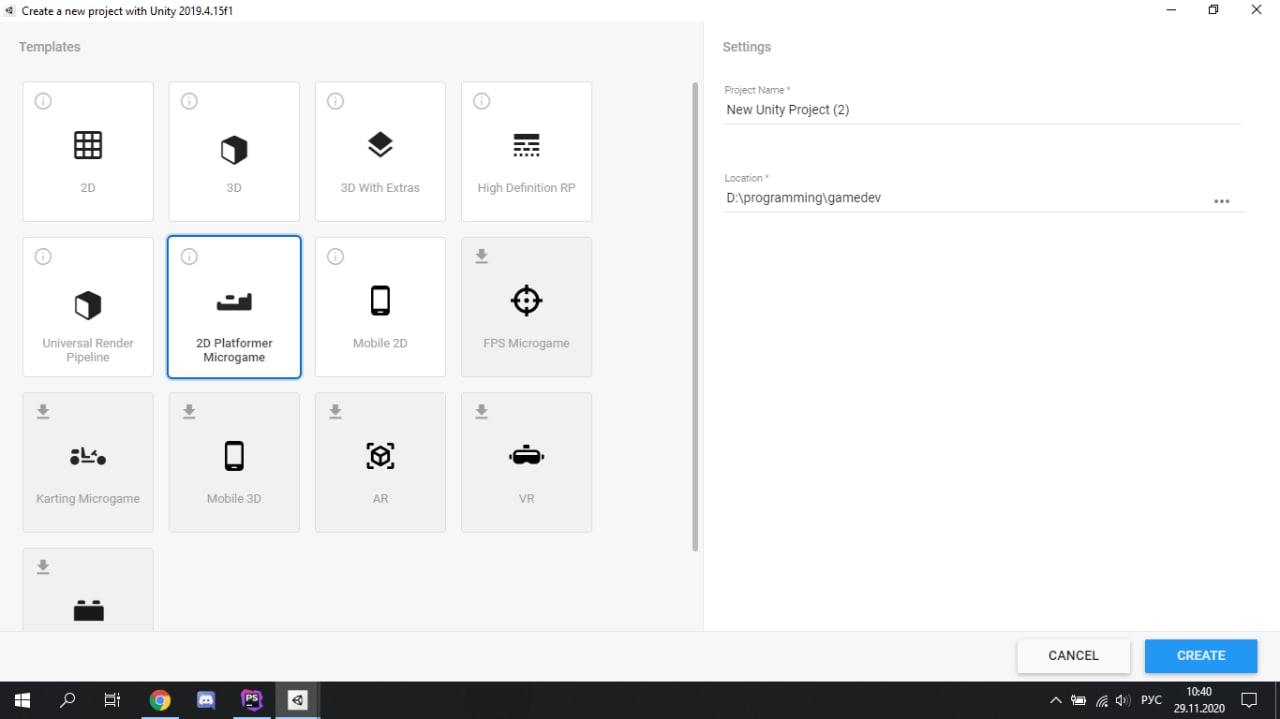
Task: Pick the High Definition RP template icon
Action: point(526,145)
